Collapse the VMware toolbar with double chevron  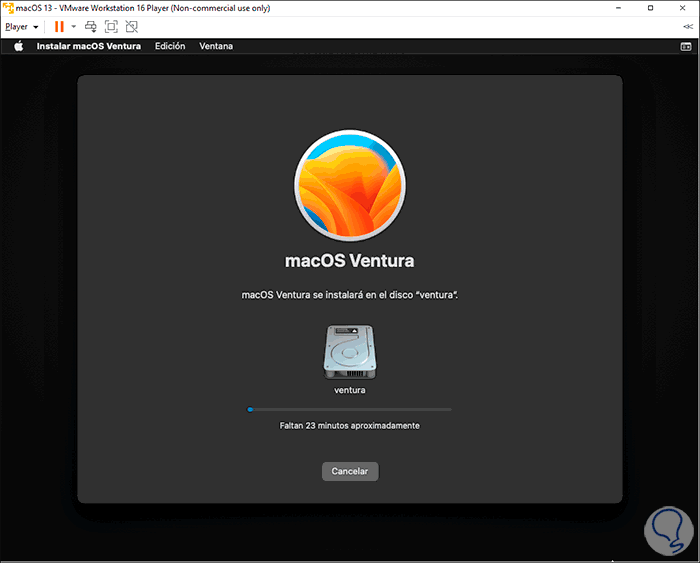(688, 27)
